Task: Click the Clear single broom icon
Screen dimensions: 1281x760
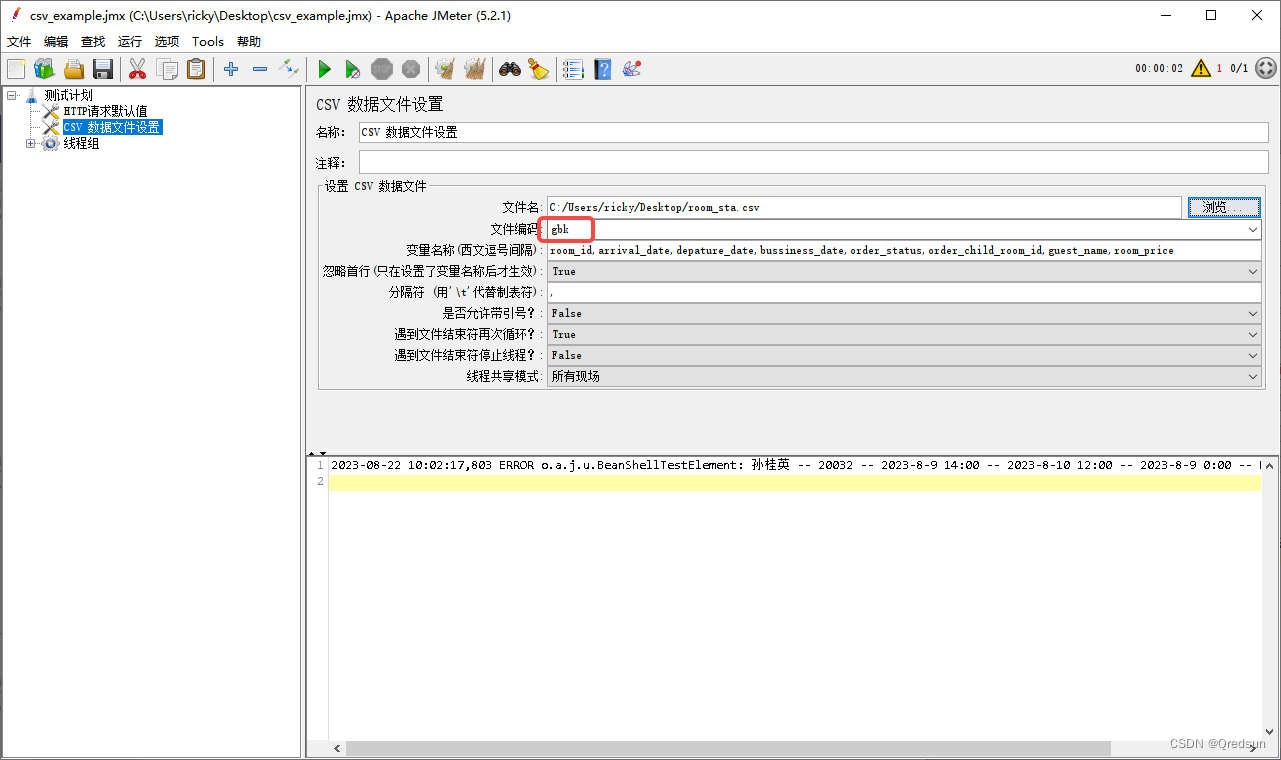Action: coord(445,69)
